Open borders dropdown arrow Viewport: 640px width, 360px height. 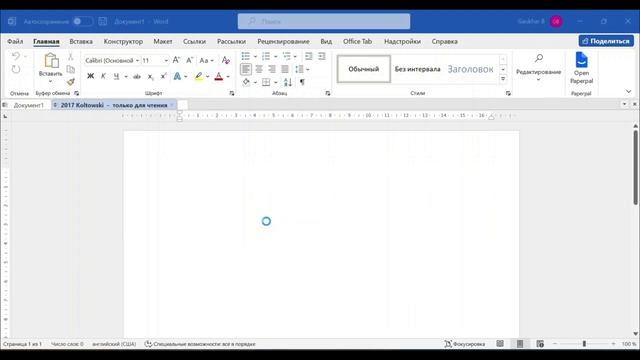tap(276, 82)
